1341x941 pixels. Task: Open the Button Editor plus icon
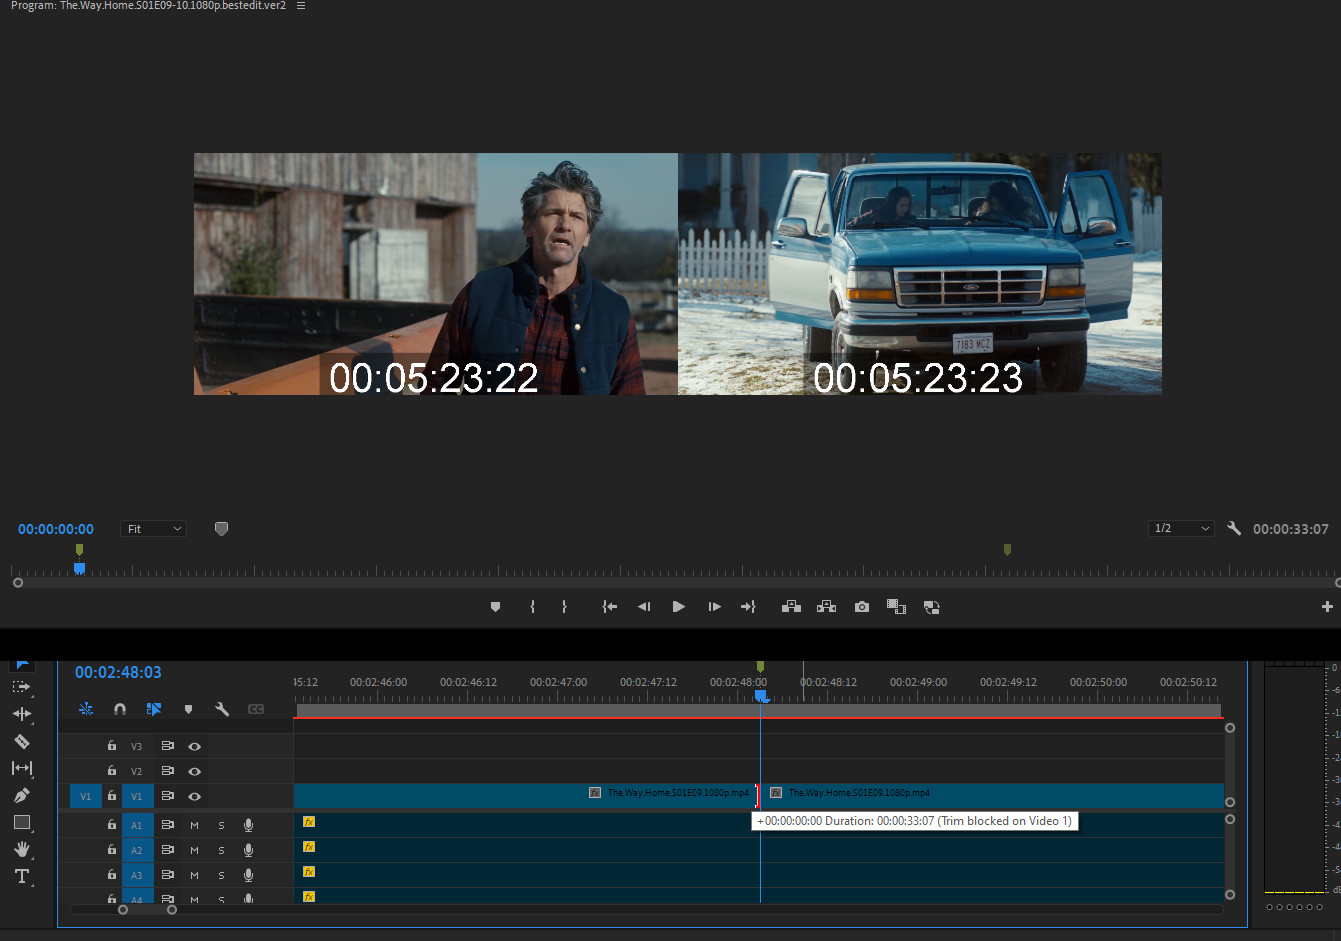pyautogui.click(x=1327, y=607)
